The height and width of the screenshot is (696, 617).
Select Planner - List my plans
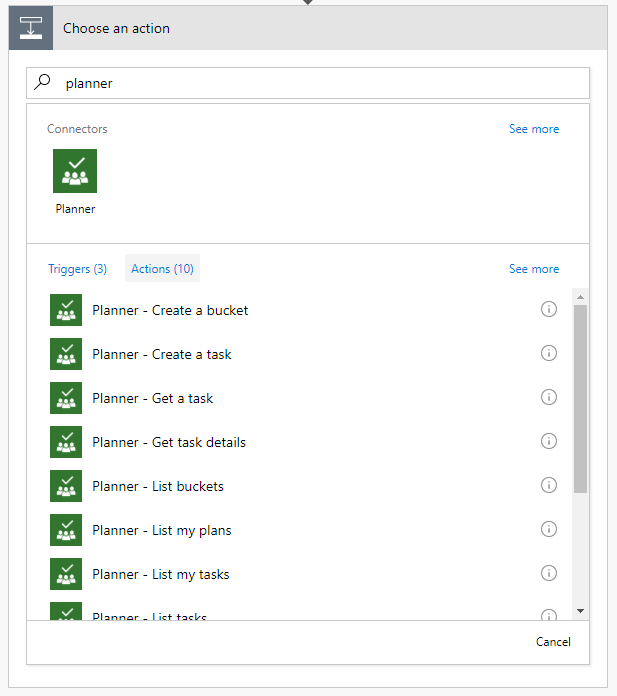pos(162,530)
